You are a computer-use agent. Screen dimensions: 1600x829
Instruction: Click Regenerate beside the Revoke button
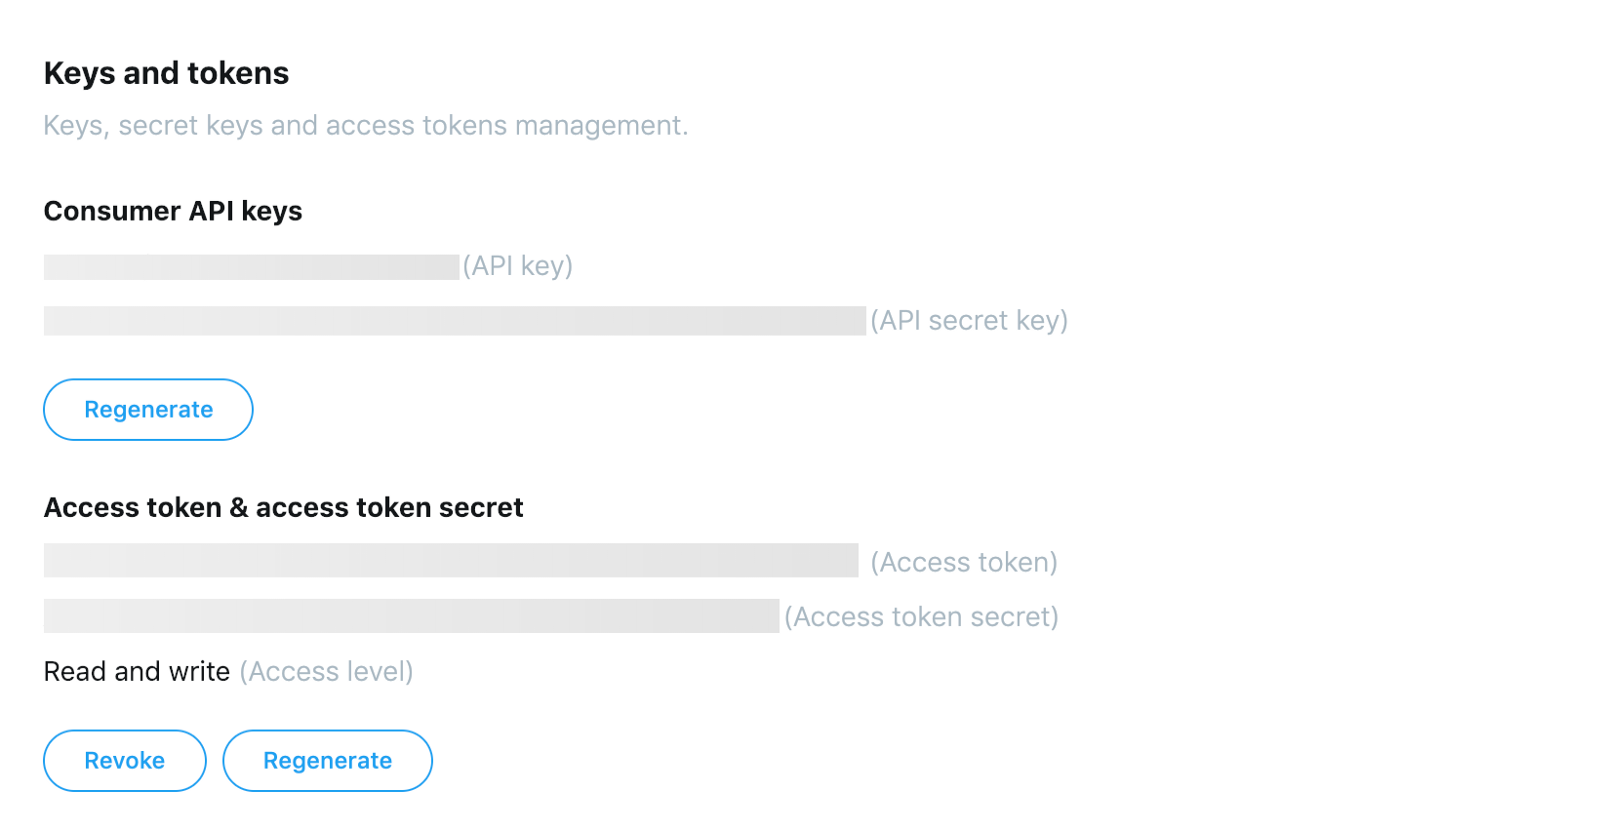[327, 761]
